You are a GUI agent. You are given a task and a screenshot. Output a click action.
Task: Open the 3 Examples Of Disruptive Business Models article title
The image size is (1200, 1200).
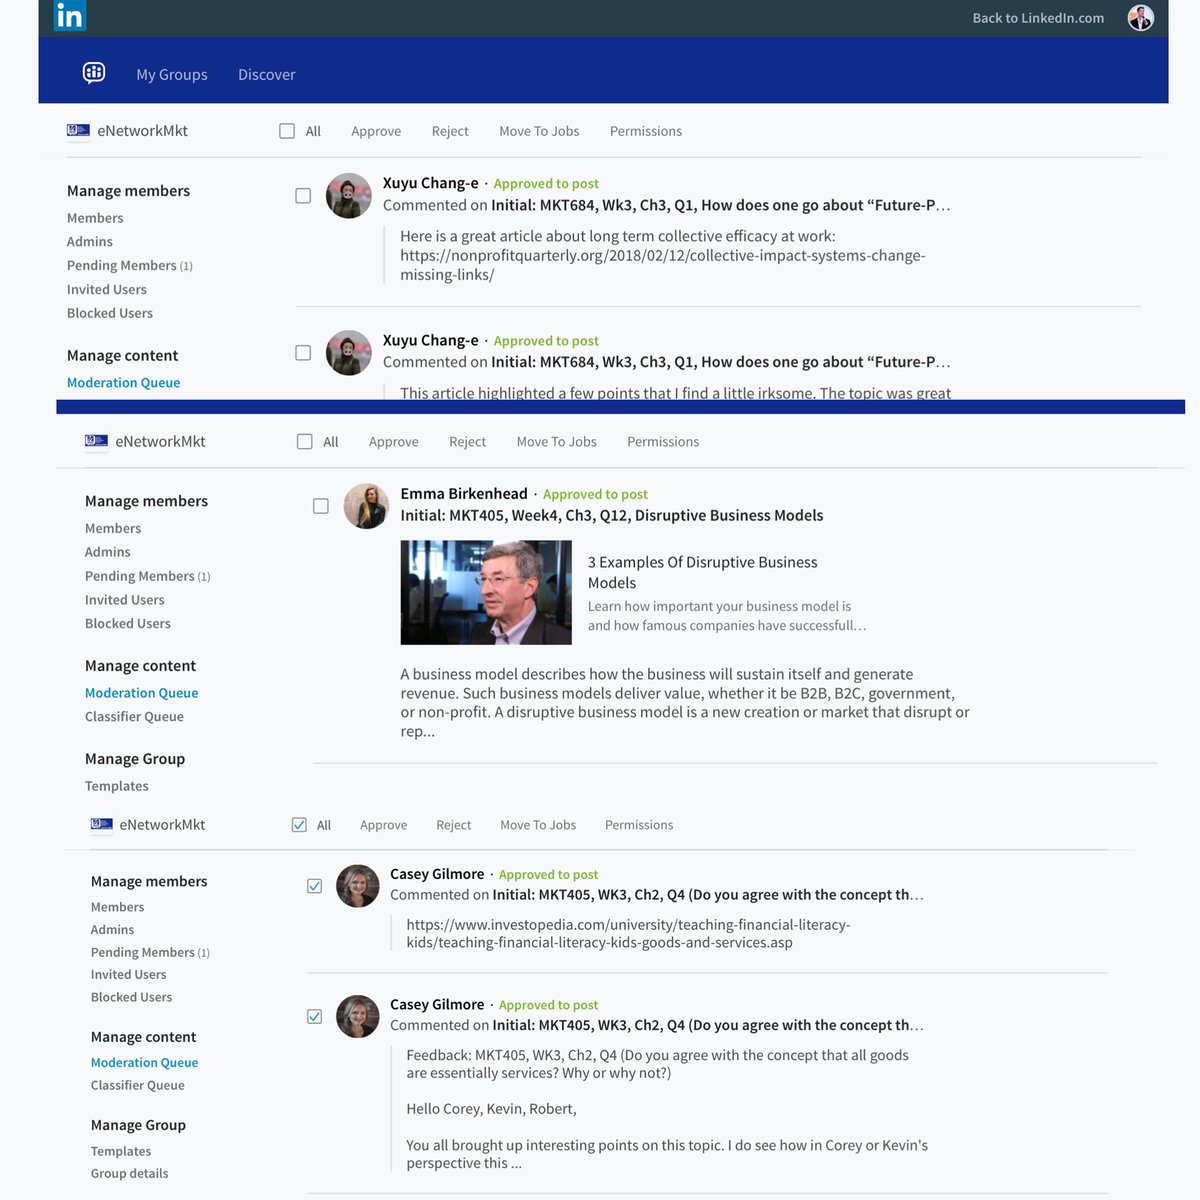click(x=703, y=572)
